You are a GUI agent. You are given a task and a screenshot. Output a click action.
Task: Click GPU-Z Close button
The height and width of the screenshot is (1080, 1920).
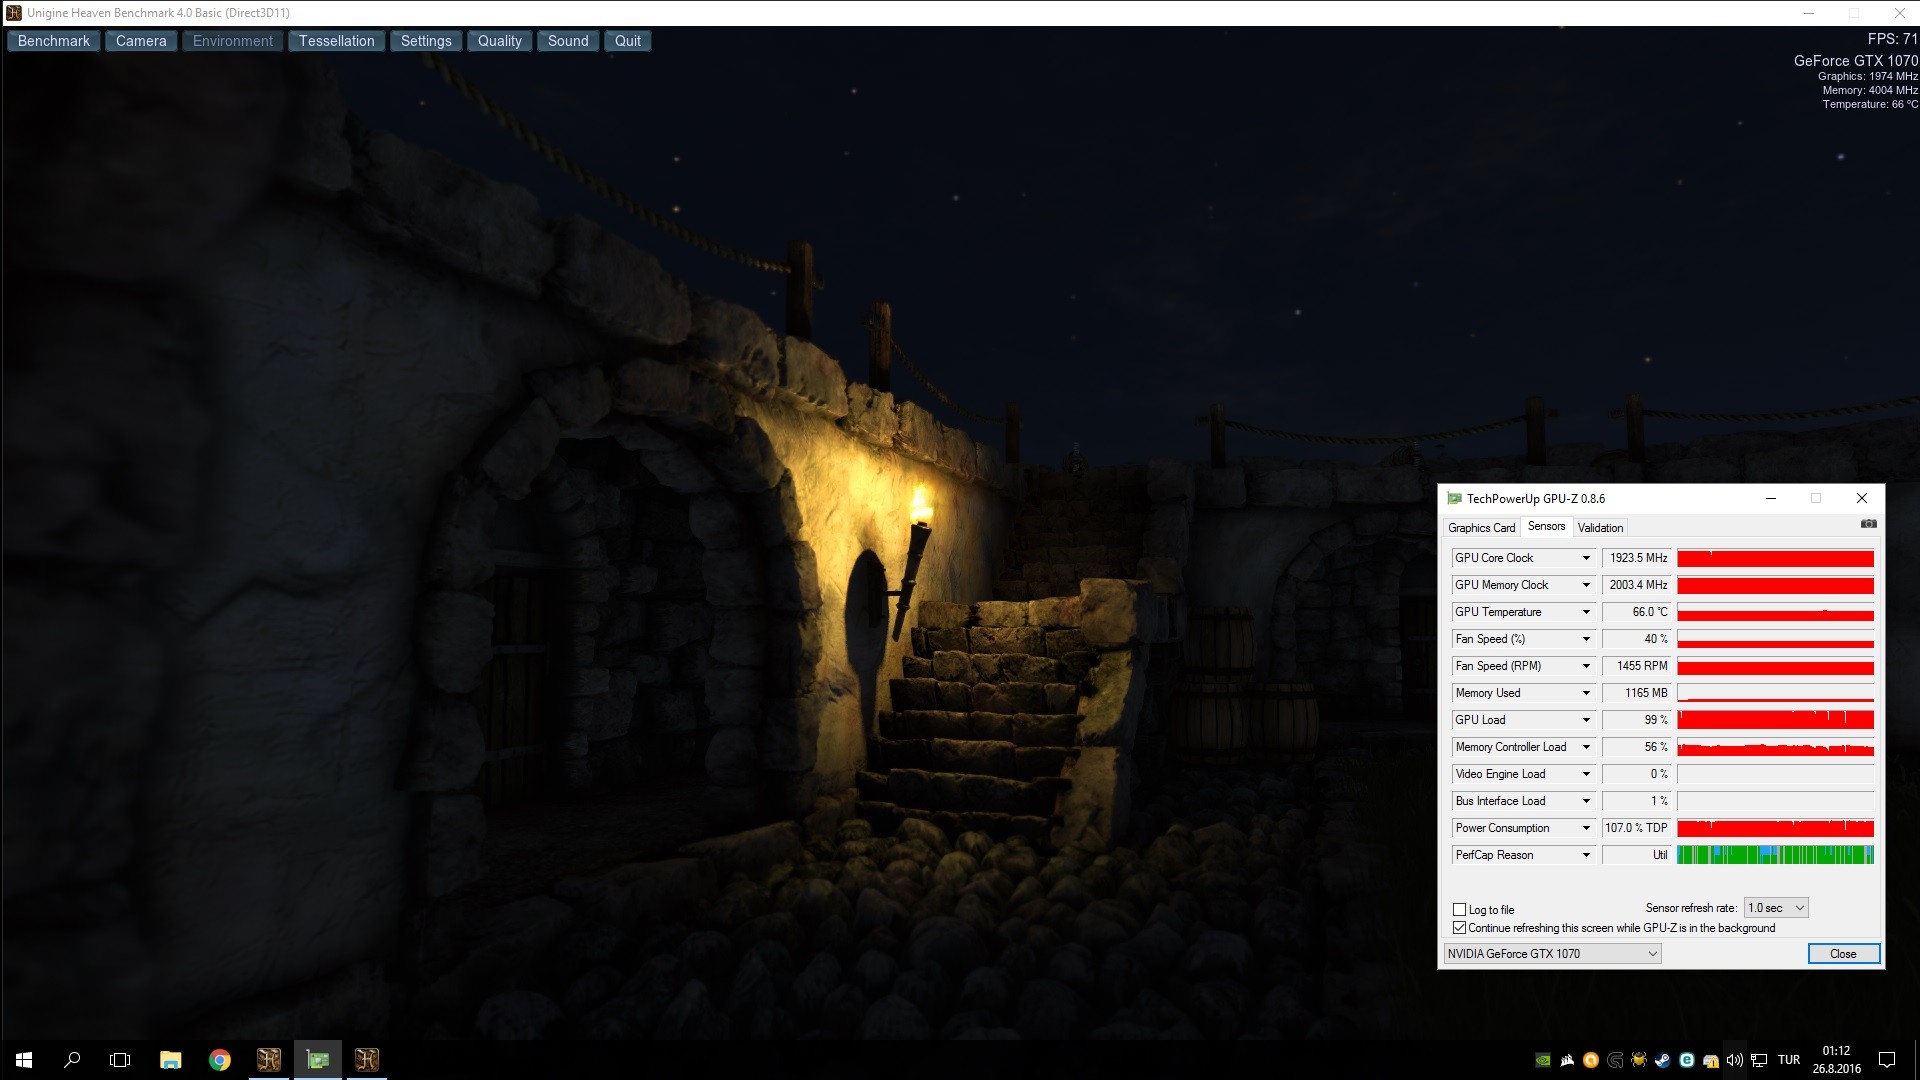tap(1843, 954)
